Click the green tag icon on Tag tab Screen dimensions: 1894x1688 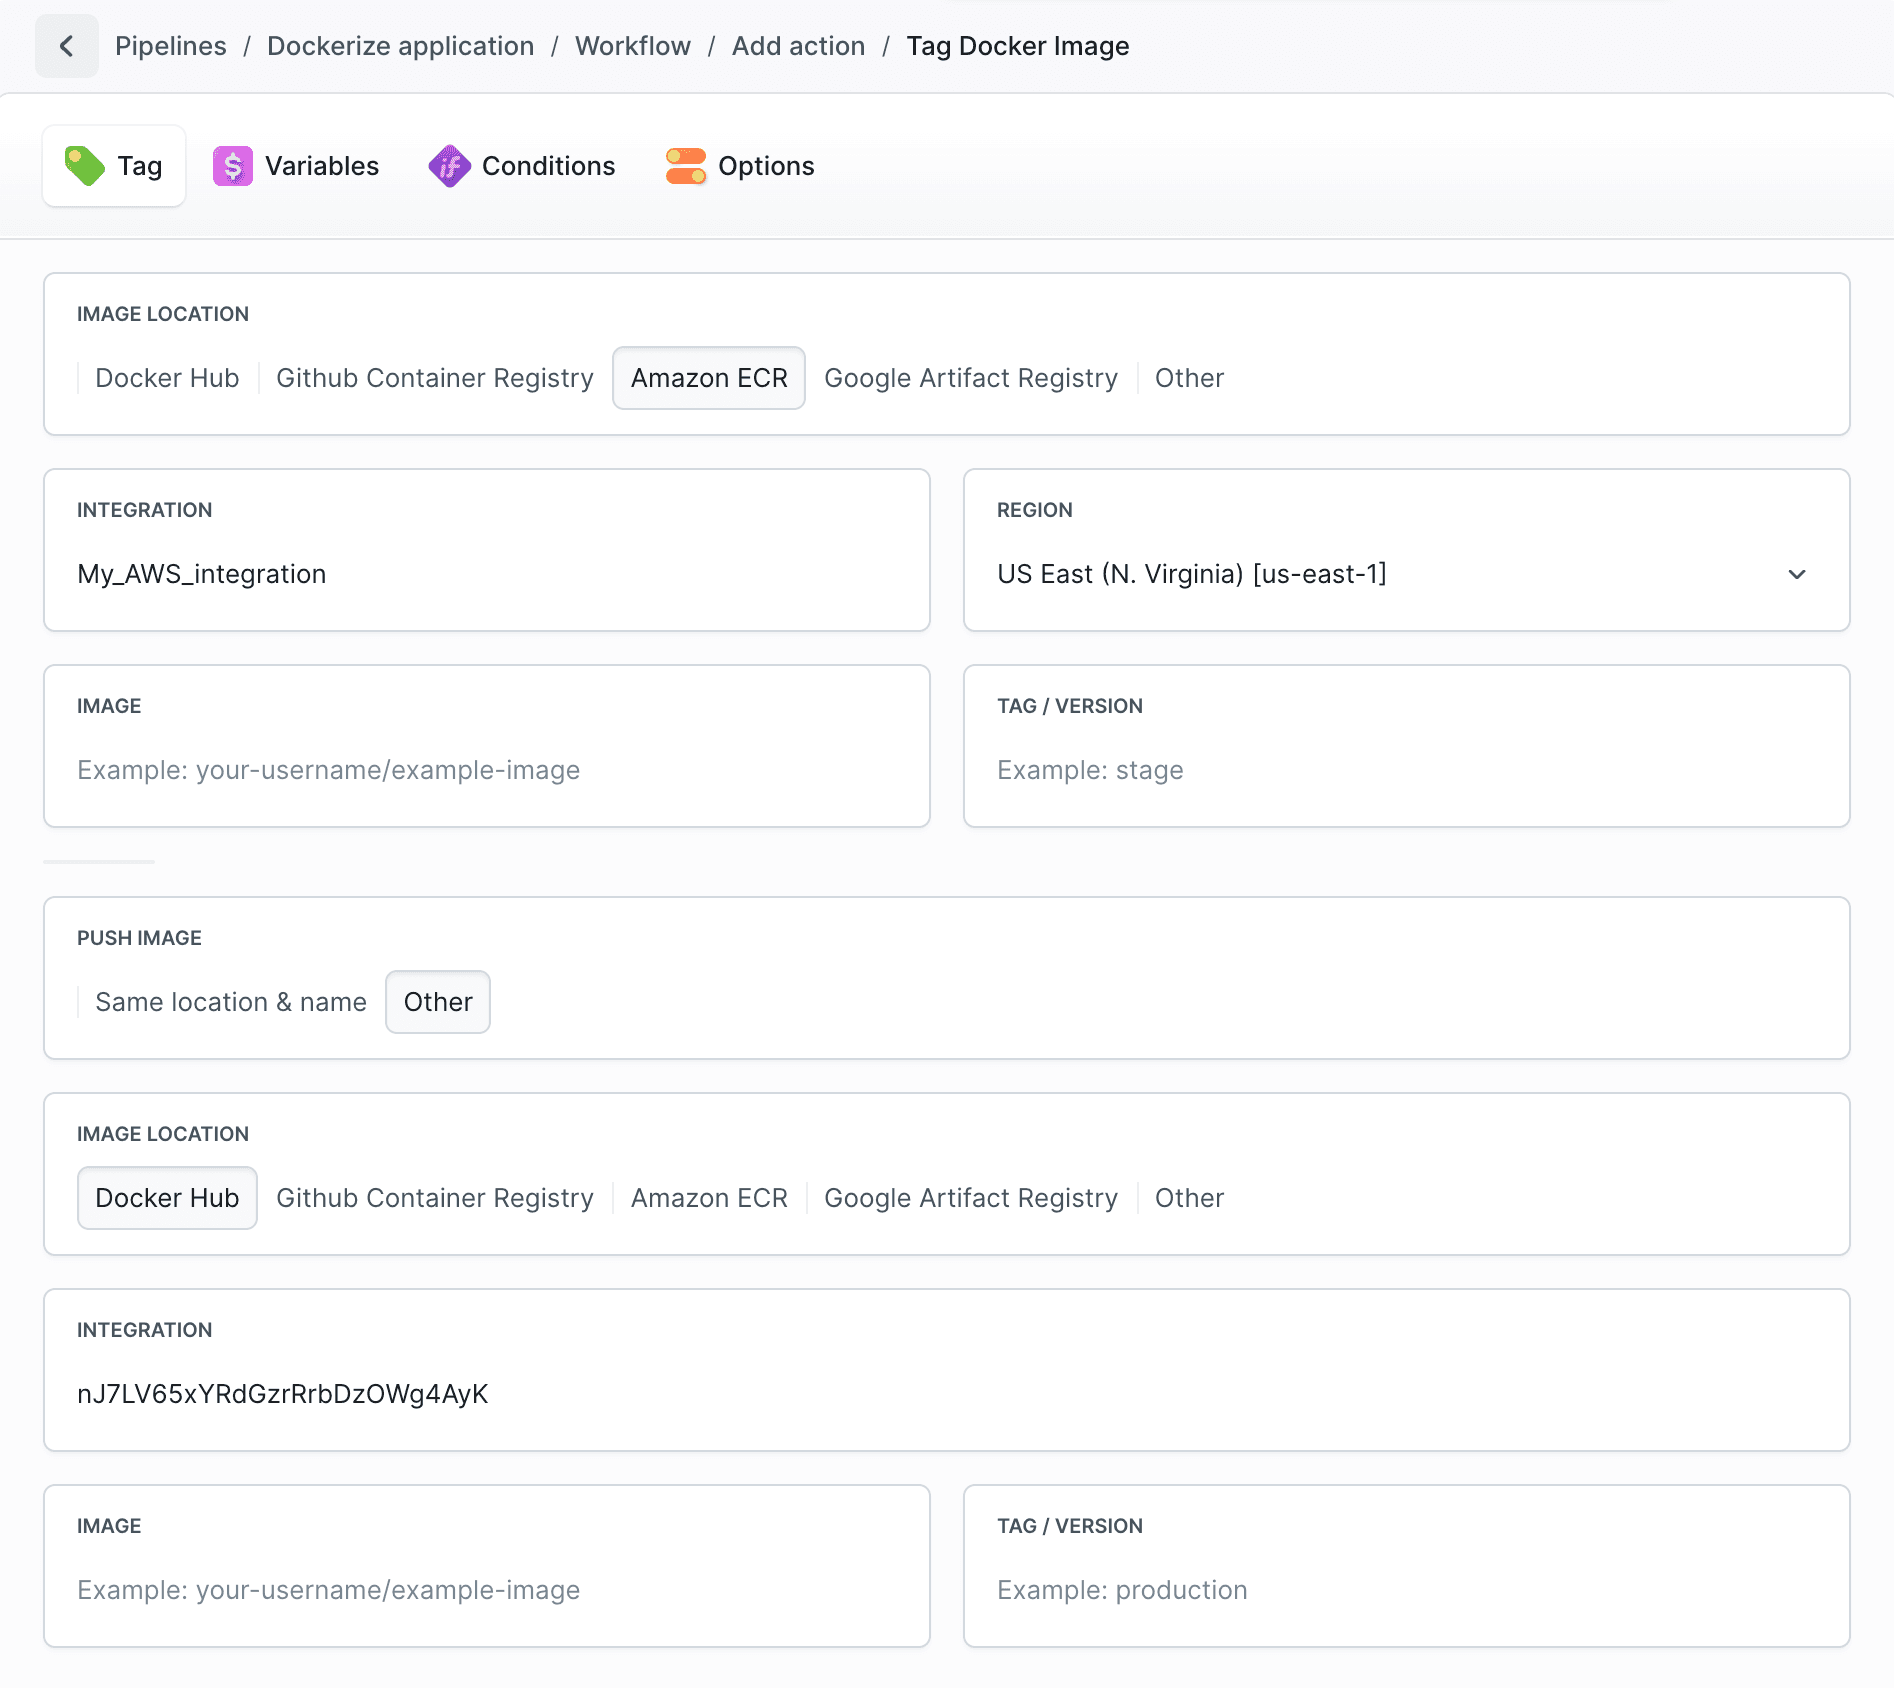[x=86, y=165]
